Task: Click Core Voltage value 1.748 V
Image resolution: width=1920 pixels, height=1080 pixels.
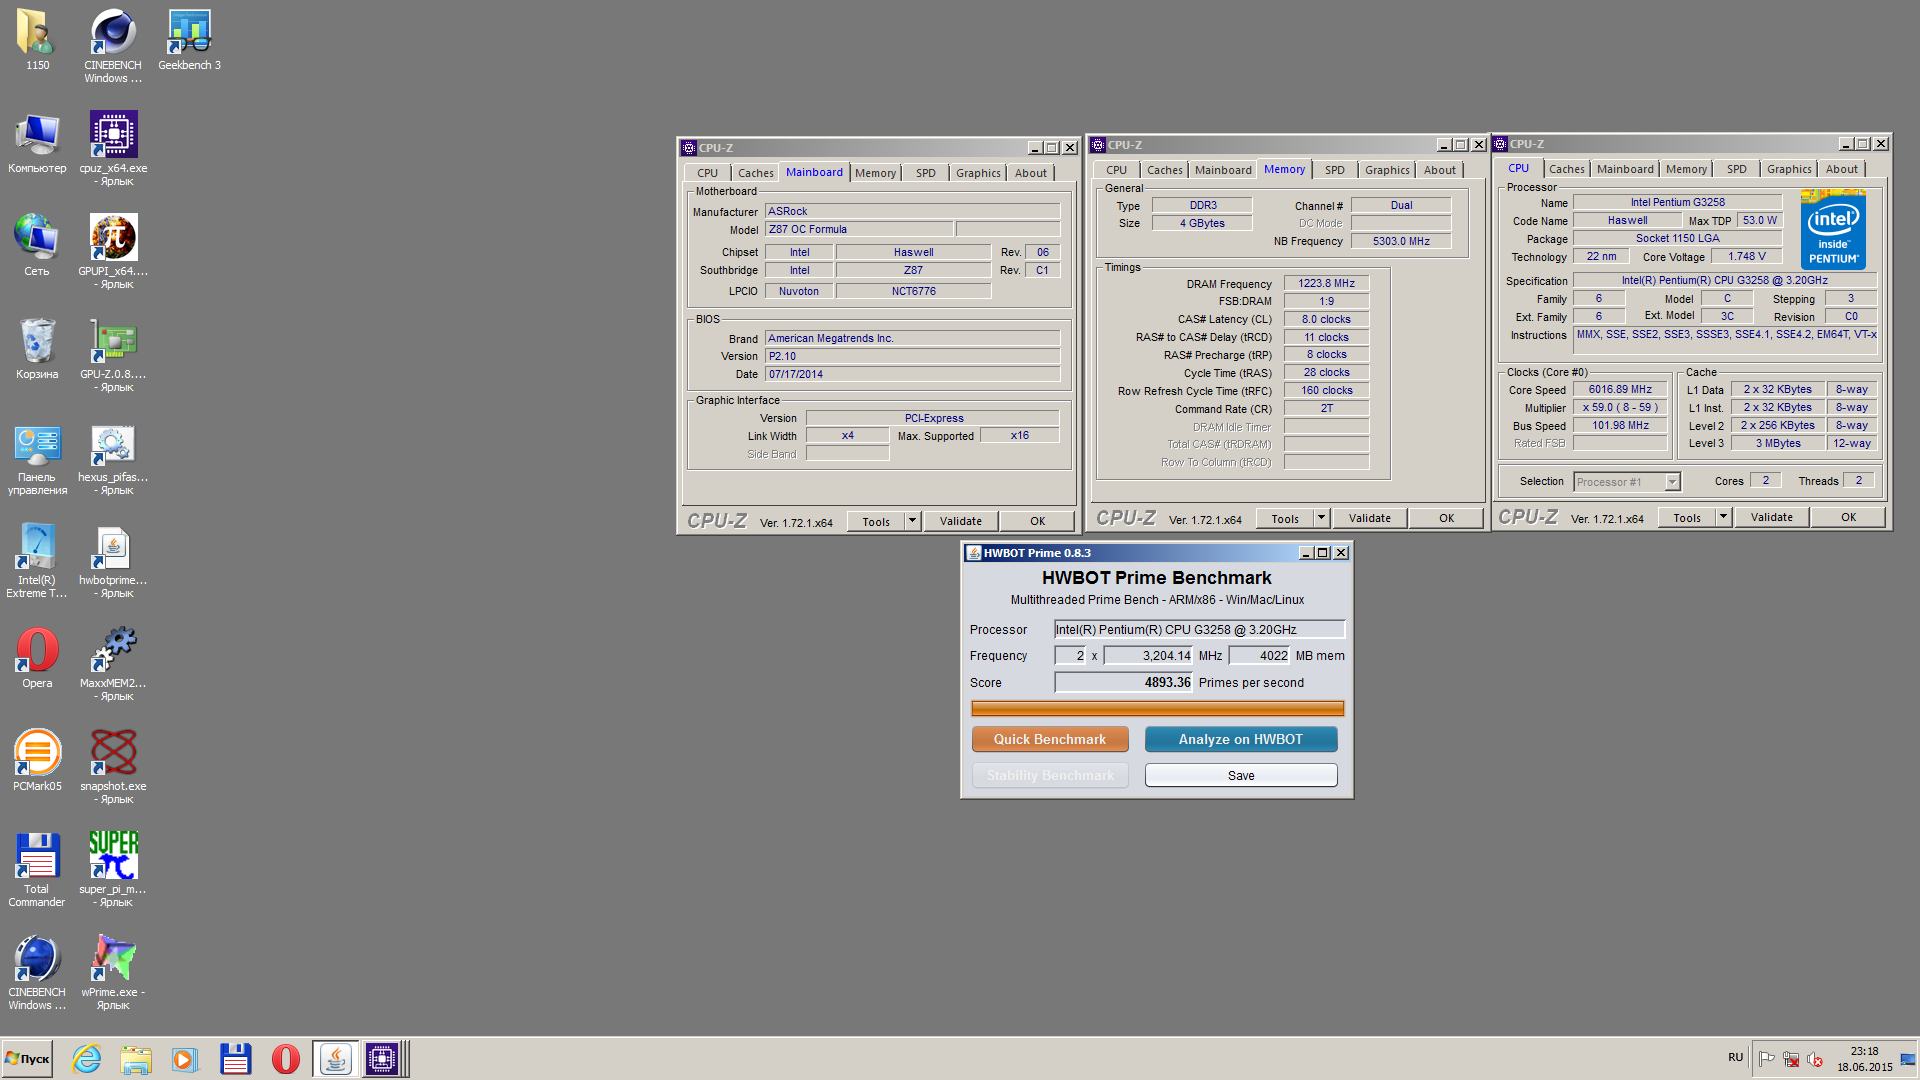Action: [x=1747, y=256]
